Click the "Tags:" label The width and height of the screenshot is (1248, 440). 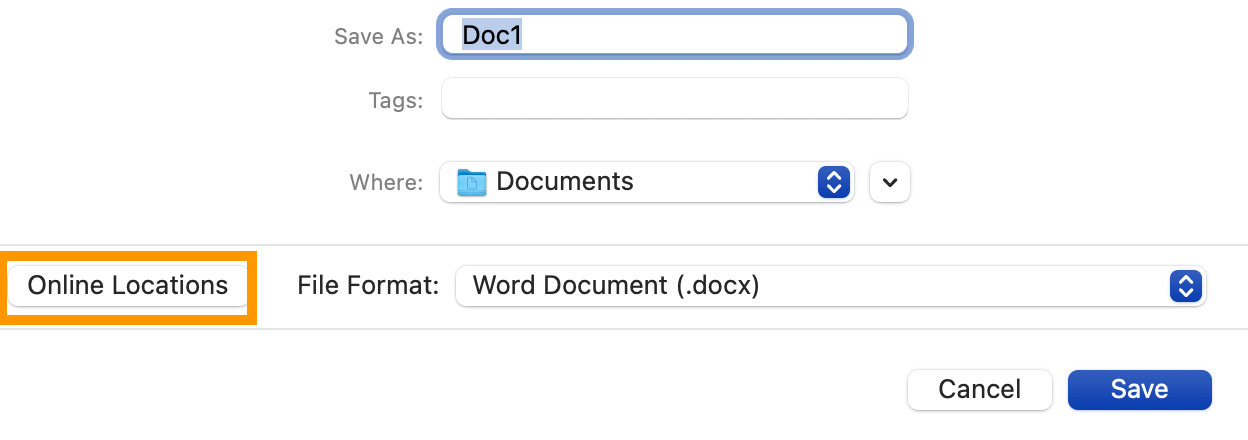tap(395, 100)
